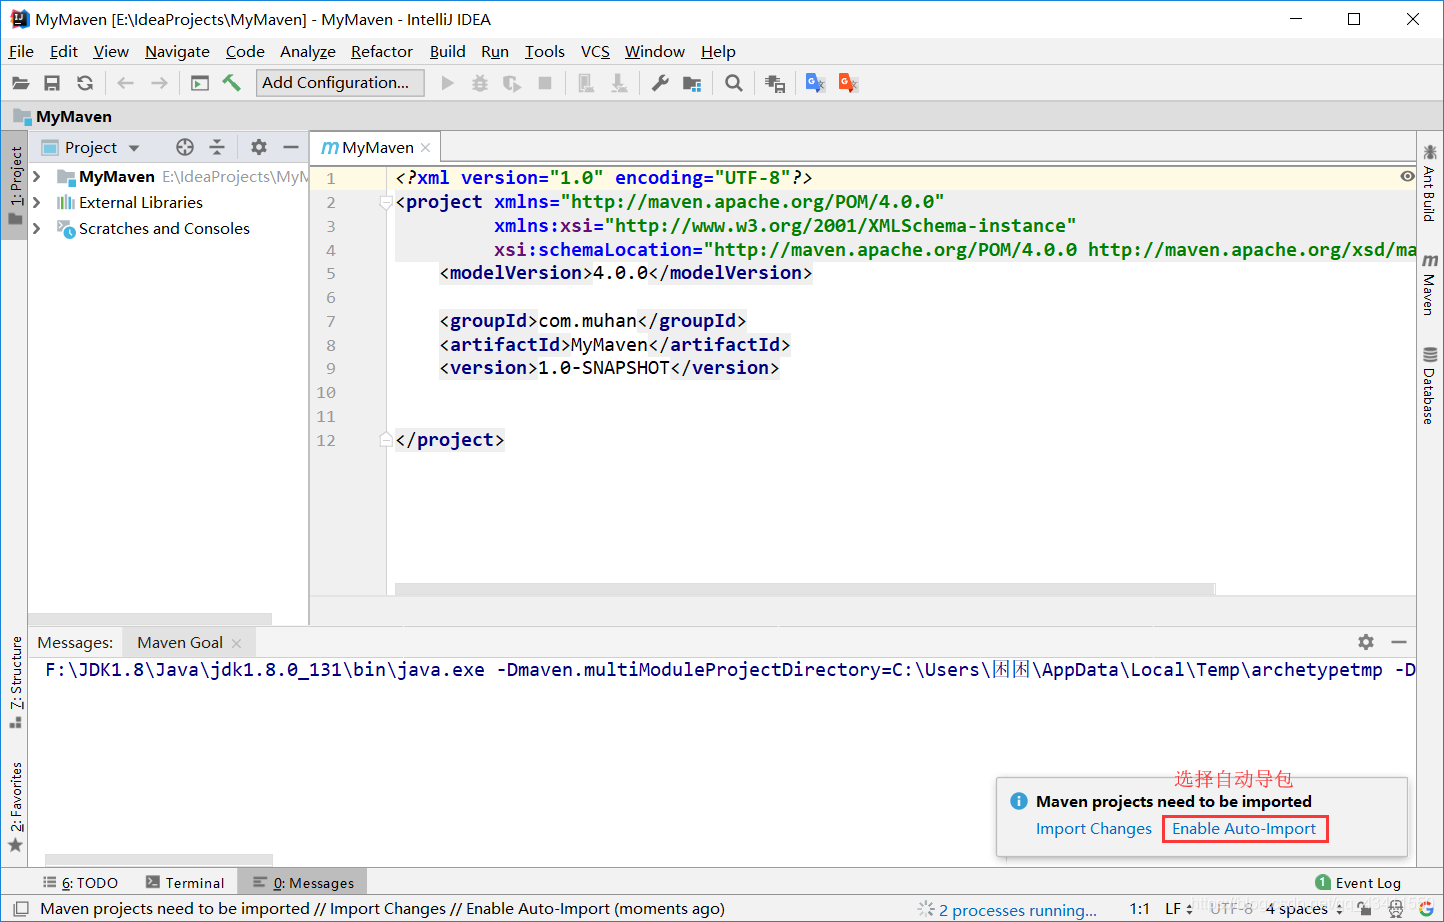Toggle the read-only lock icon in status bar

coord(1364,909)
